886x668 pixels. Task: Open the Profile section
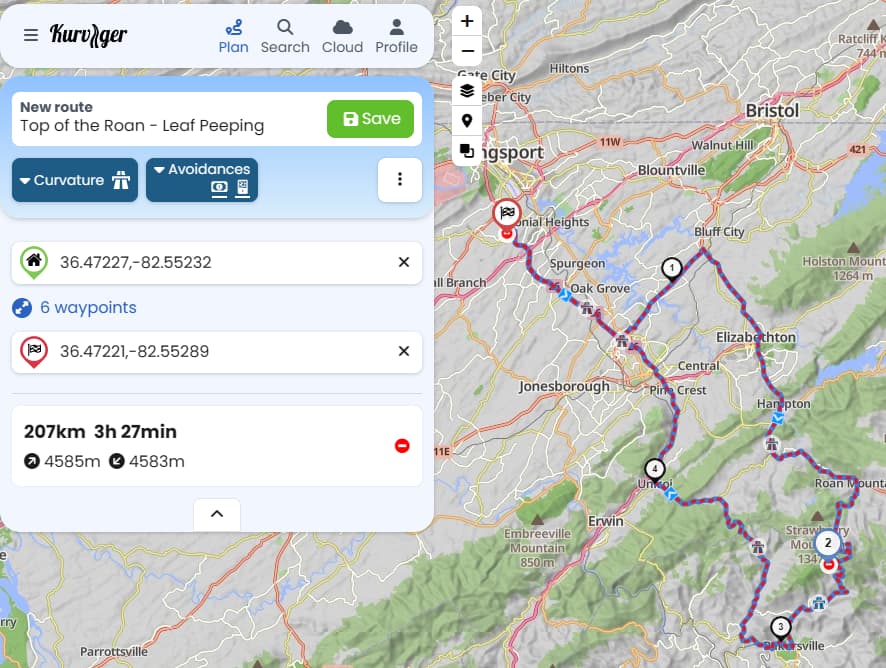396,36
